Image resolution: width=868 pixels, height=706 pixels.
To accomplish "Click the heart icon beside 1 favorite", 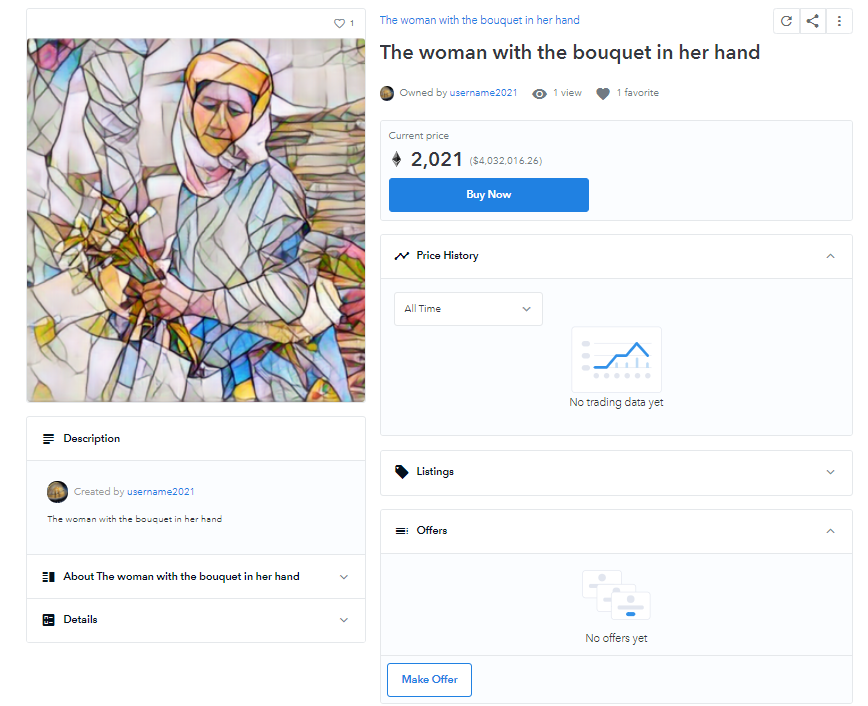I will [x=603, y=93].
